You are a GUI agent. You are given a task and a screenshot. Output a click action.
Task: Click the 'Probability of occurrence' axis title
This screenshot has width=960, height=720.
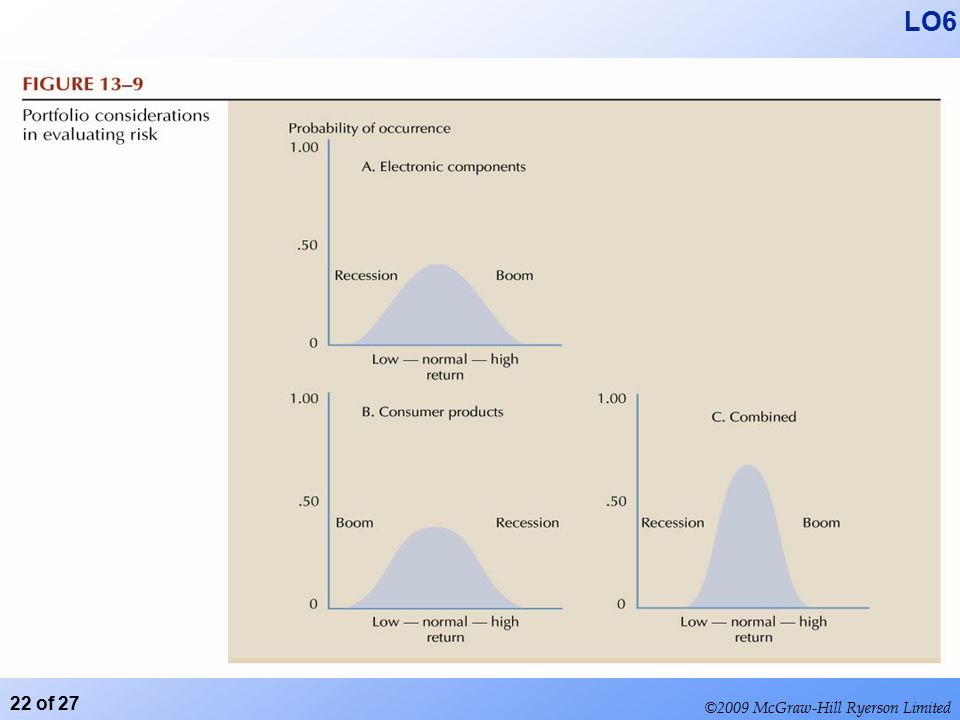pyautogui.click(x=369, y=129)
